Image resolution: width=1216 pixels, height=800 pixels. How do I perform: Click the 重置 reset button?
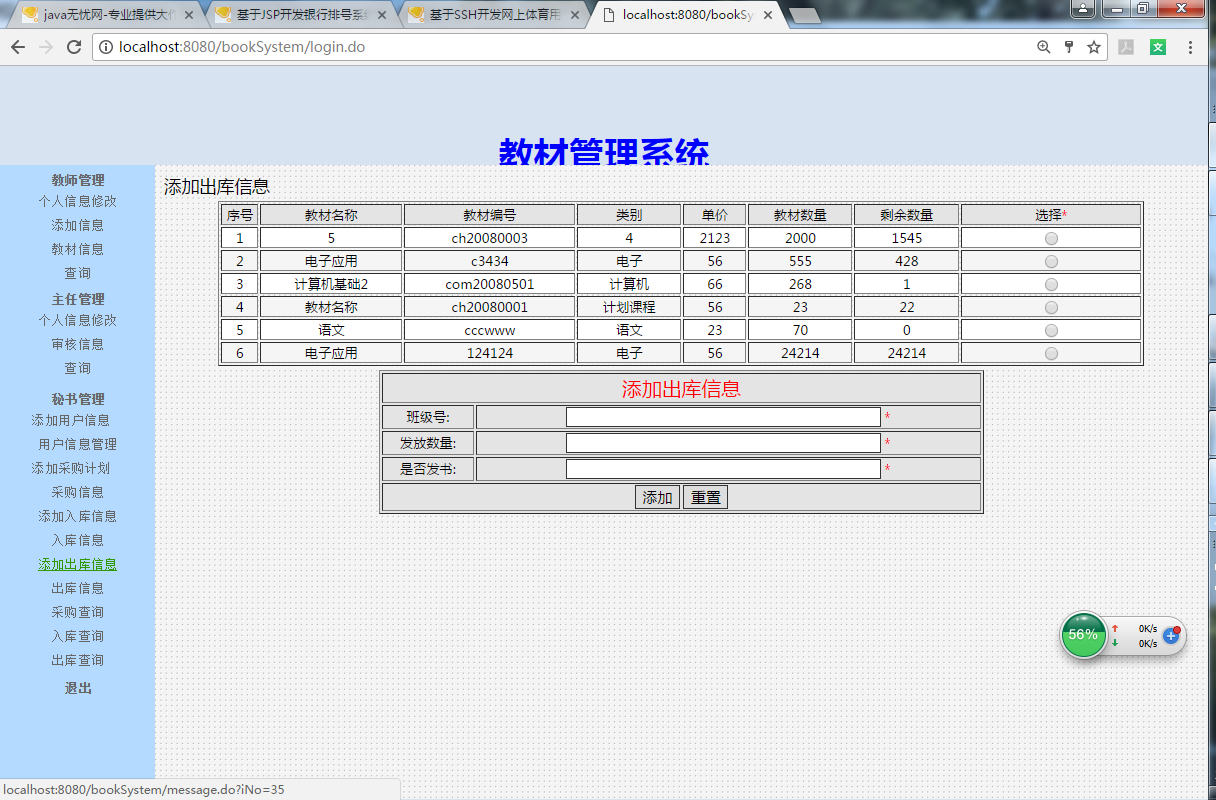(705, 497)
